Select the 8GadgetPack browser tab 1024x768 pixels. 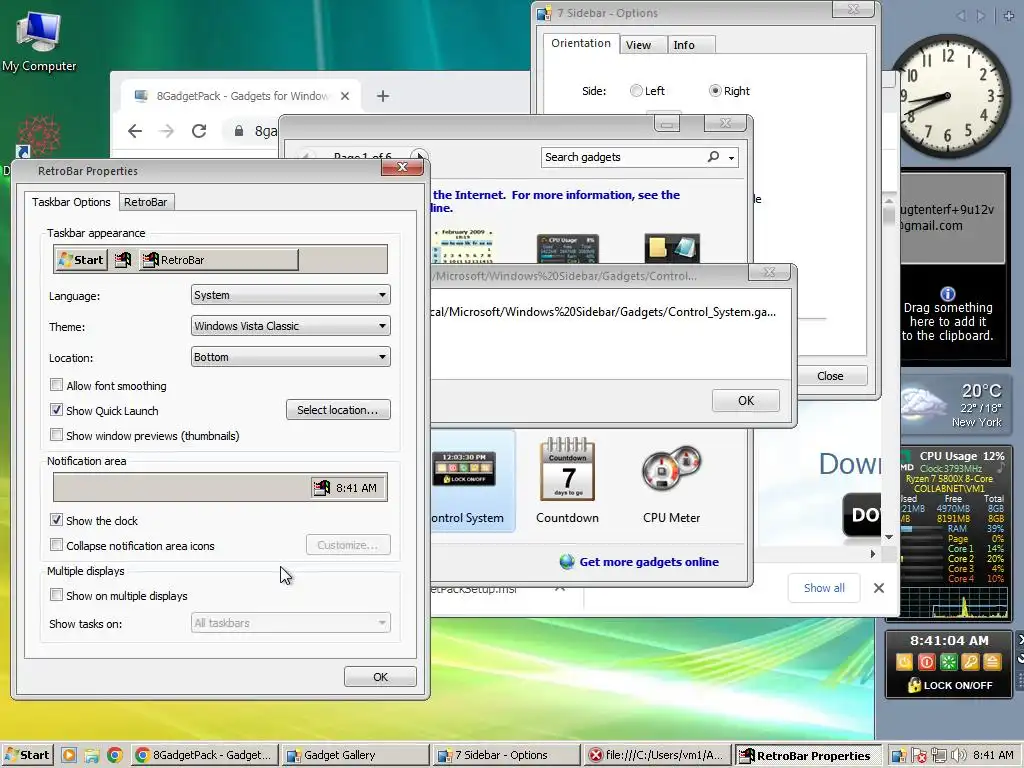(242, 96)
